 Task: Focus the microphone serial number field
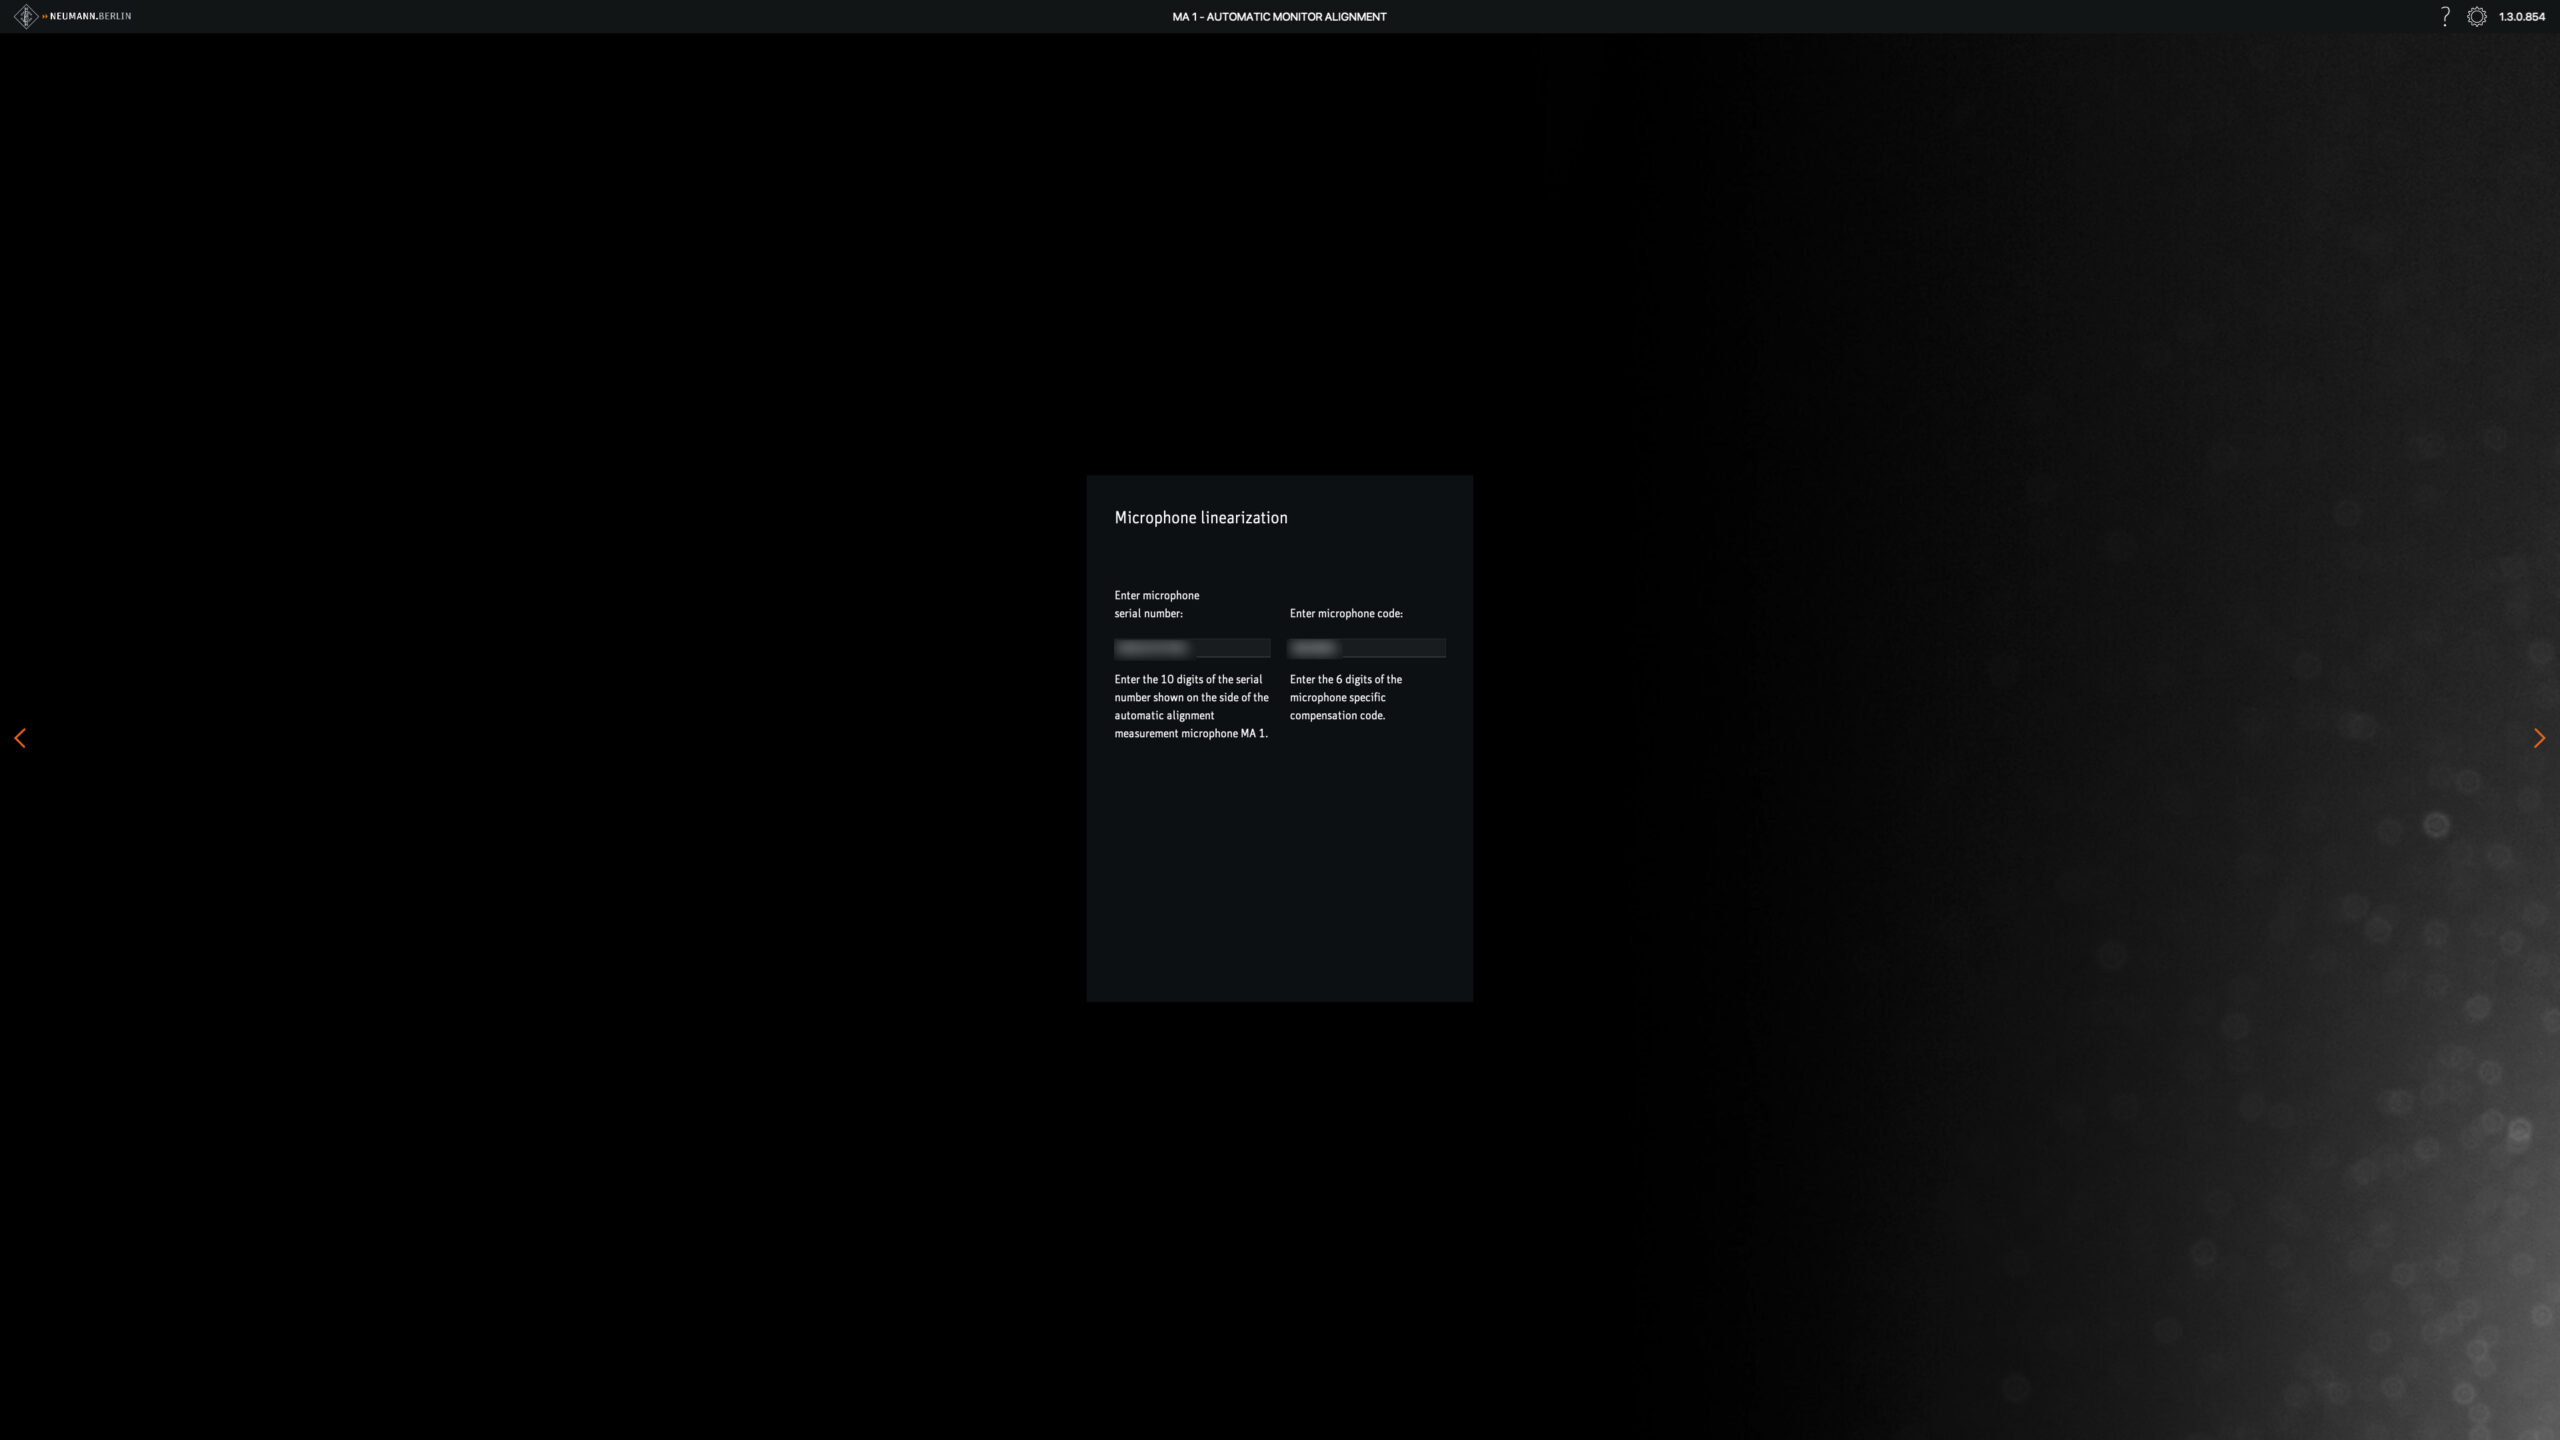coord(1192,648)
